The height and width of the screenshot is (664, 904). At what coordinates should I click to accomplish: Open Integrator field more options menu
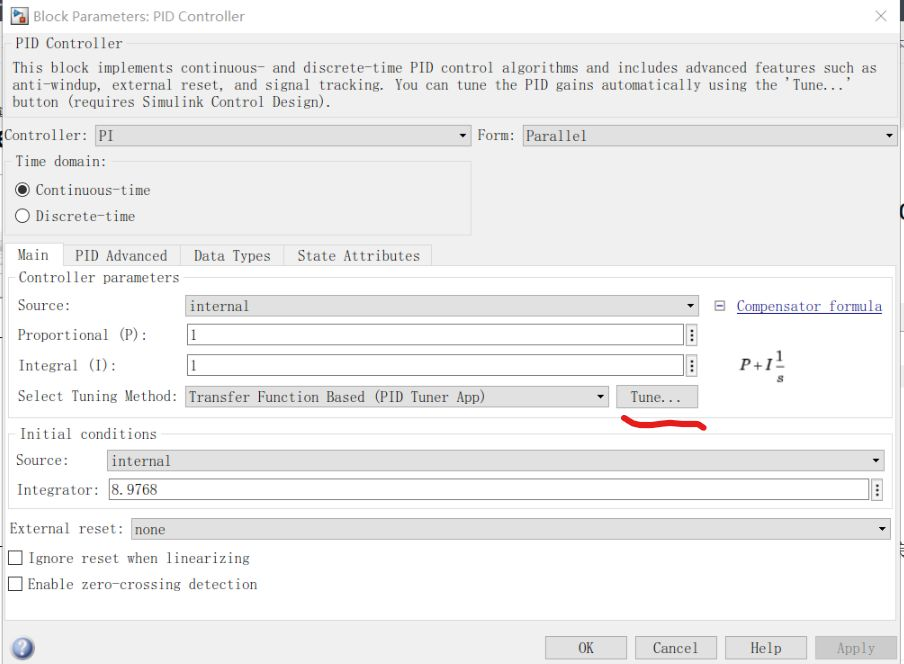point(877,490)
